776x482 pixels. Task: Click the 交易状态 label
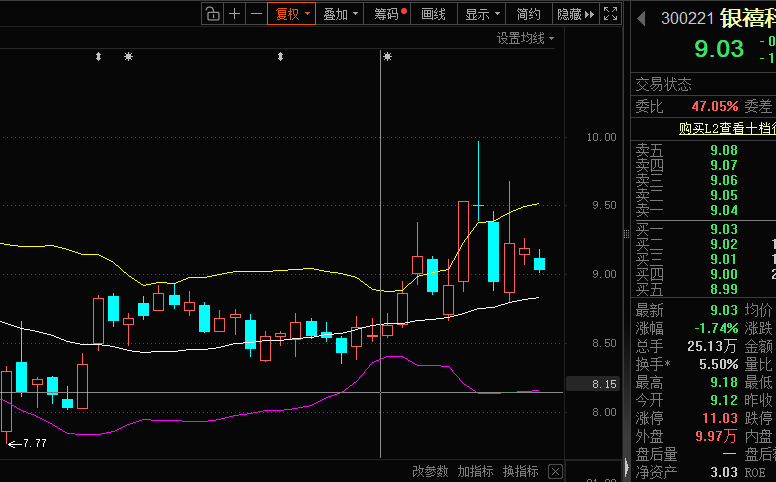663,85
